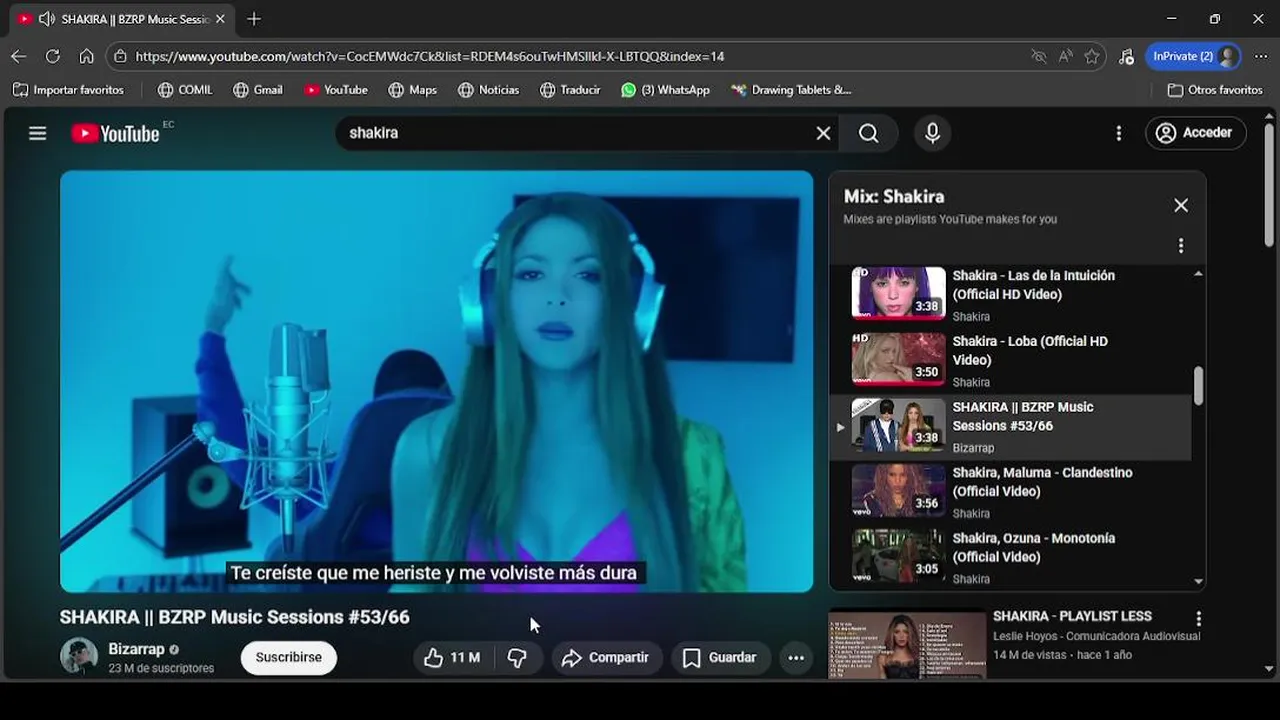Viewport: 1280px width, 720px height.
Task: Open the YouTube hamburger guide menu
Action: (x=38, y=133)
